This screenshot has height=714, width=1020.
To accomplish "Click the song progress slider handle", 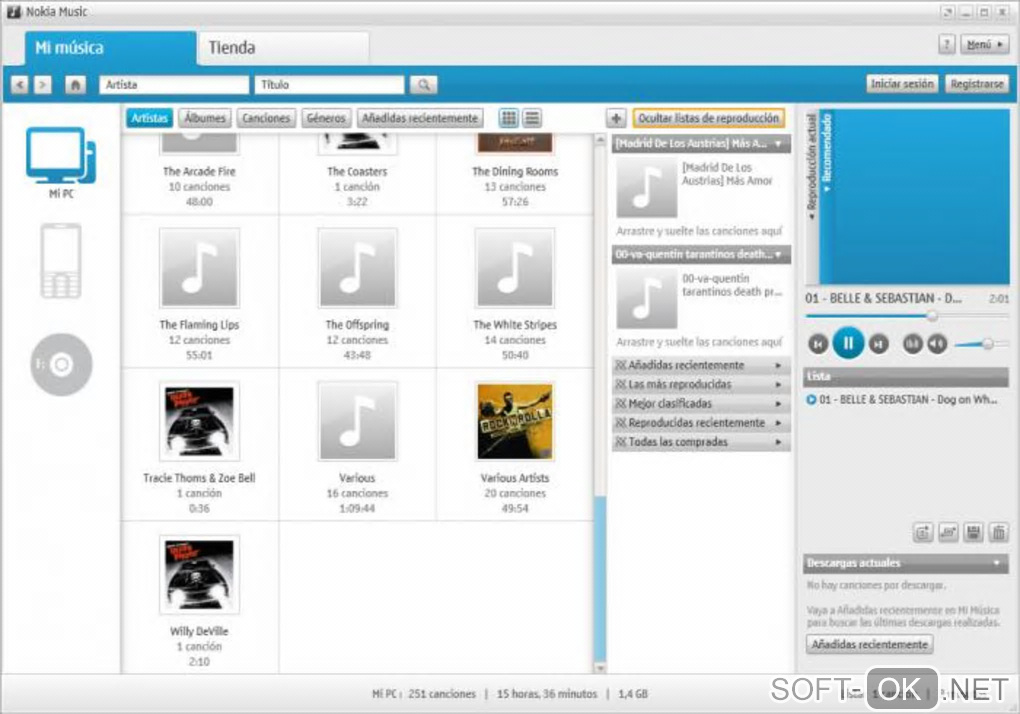I will 932,315.
